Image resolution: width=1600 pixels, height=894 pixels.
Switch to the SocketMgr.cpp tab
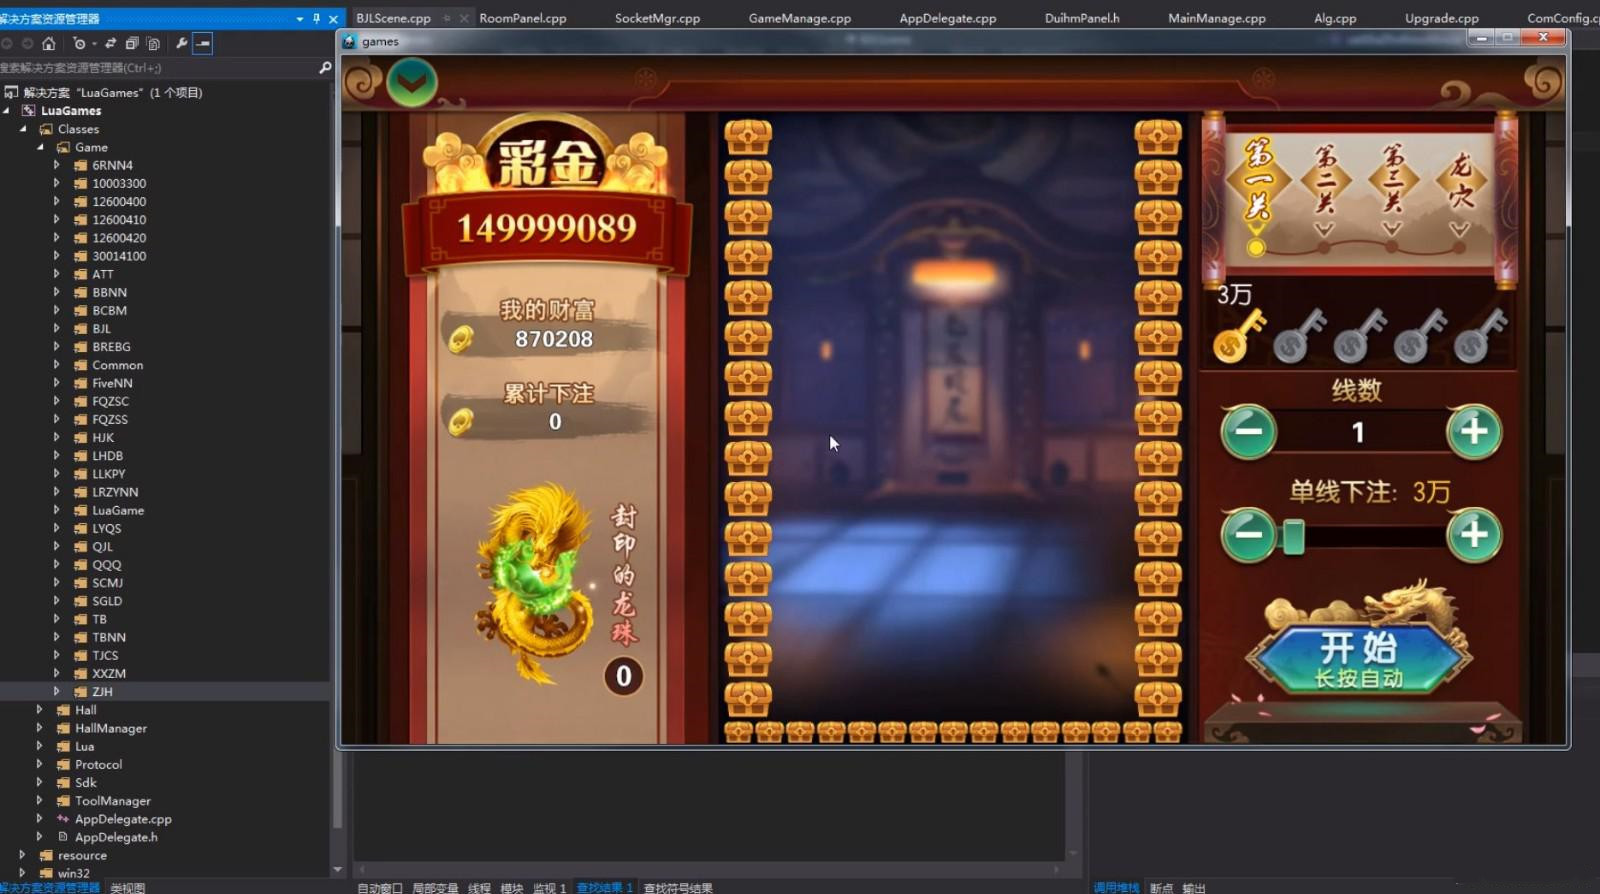[657, 18]
